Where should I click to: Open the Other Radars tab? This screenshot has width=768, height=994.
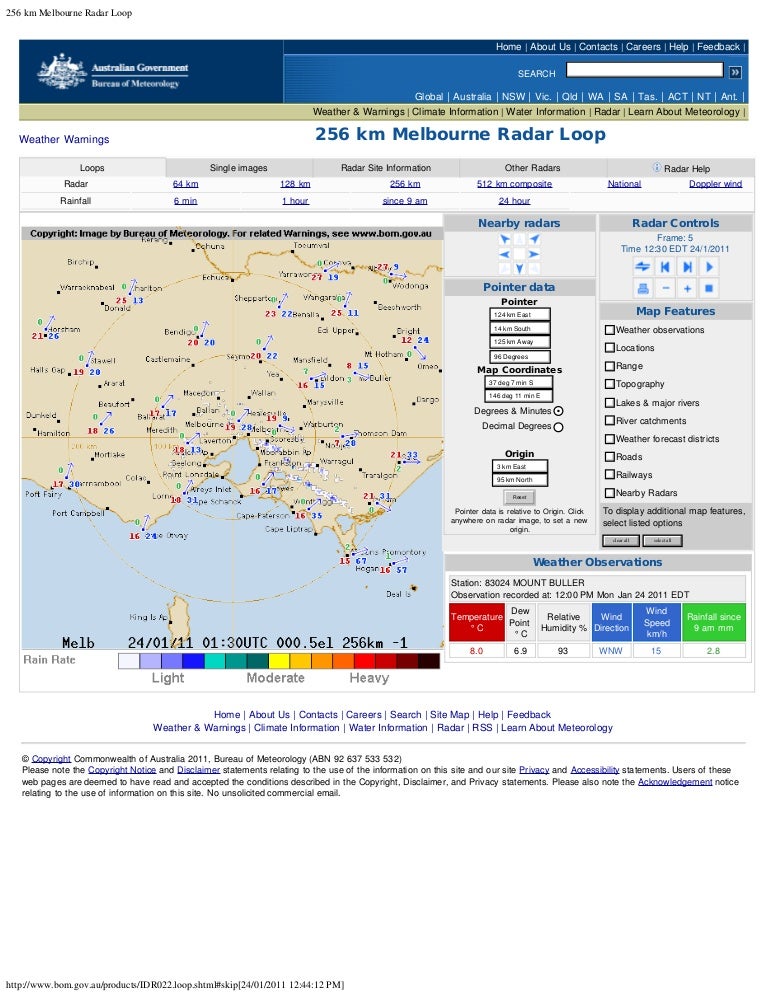533,168
